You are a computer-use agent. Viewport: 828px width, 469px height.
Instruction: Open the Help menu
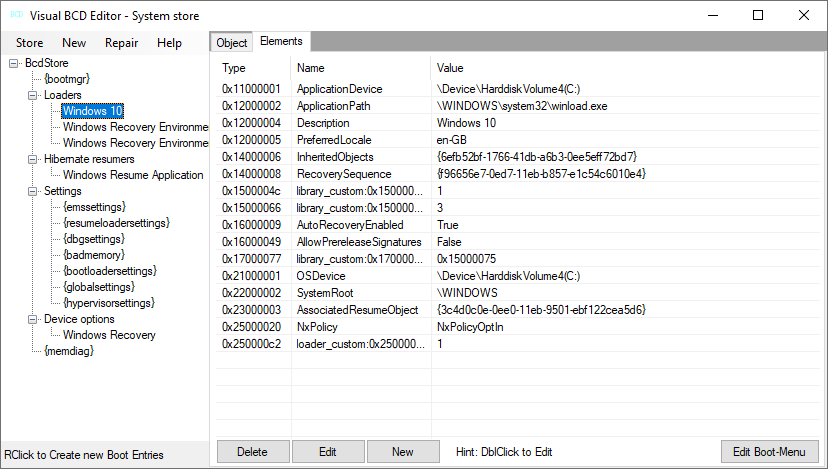pyautogui.click(x=170, y=43)
